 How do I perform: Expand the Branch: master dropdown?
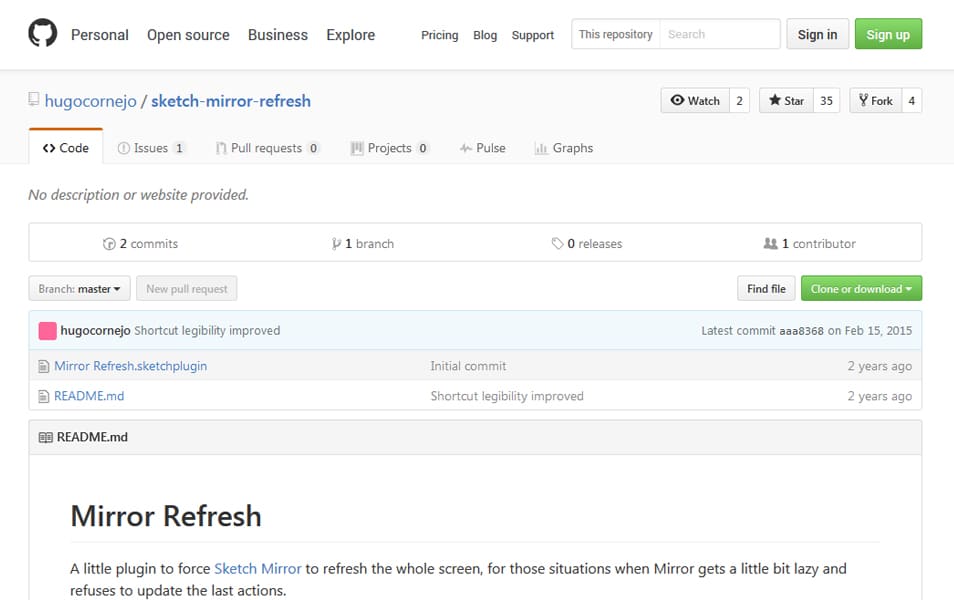click(x=79, y=289)
